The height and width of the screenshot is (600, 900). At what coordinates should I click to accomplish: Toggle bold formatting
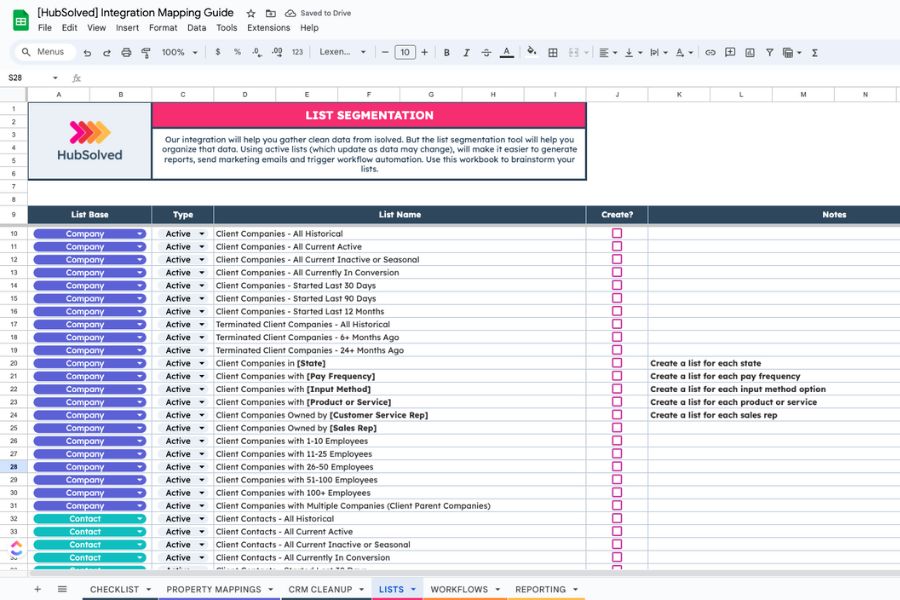(447, 52)
